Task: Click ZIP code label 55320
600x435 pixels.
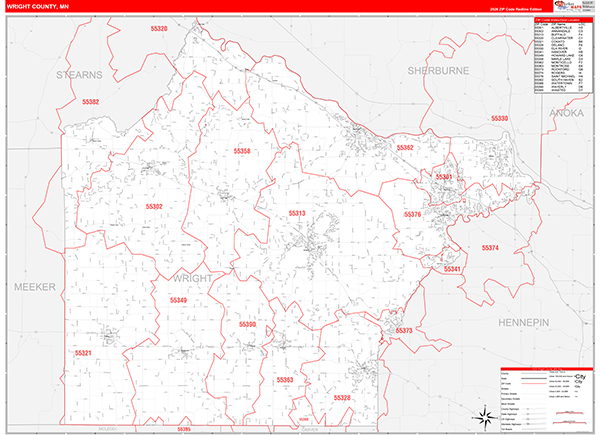Action: [159, 29]
